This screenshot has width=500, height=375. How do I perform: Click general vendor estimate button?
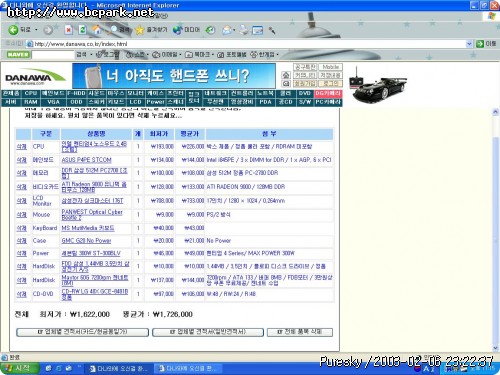coord(208,332)
